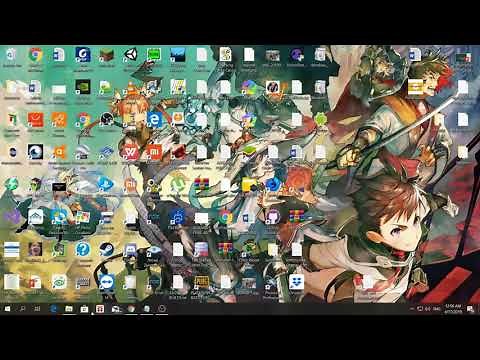The height and width of the screenshot is (360, 480).
Task: Open the Minecraft desktop shortcut
Action: [107, 55]
